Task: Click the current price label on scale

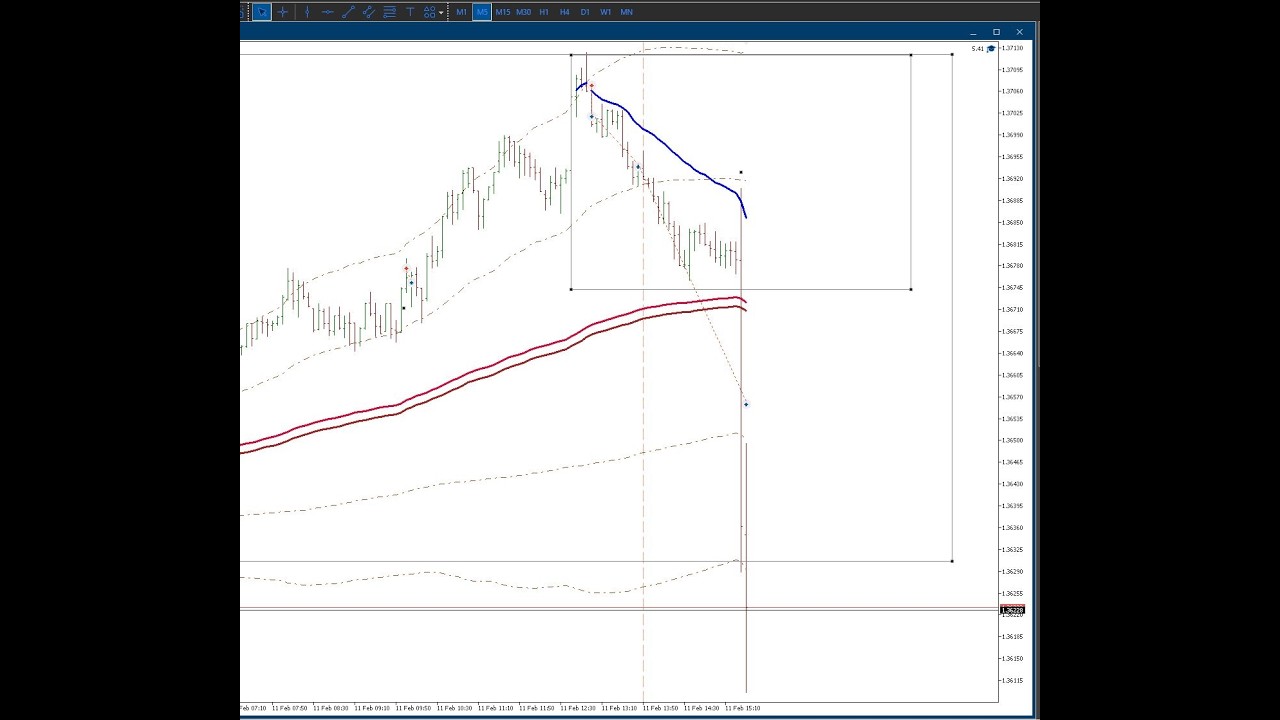Action: pyautogui.click(x=1013, y=610)
